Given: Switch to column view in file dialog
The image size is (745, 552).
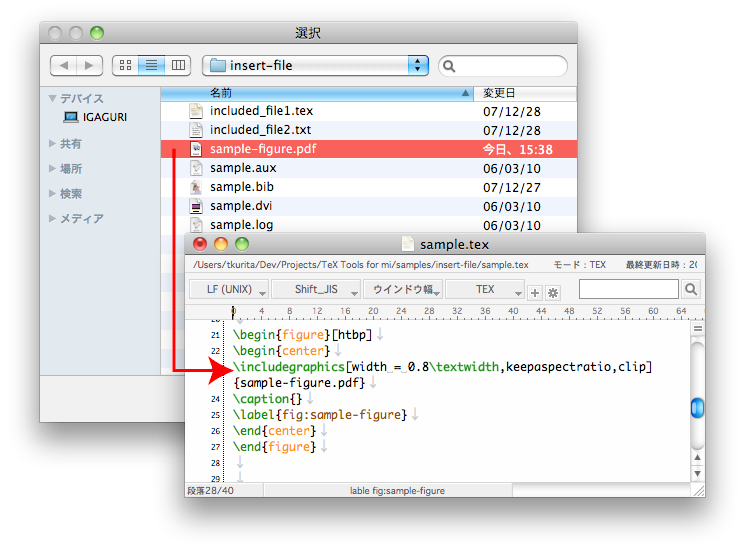Looking at the screenshot, I should click(x=178, y=66).
